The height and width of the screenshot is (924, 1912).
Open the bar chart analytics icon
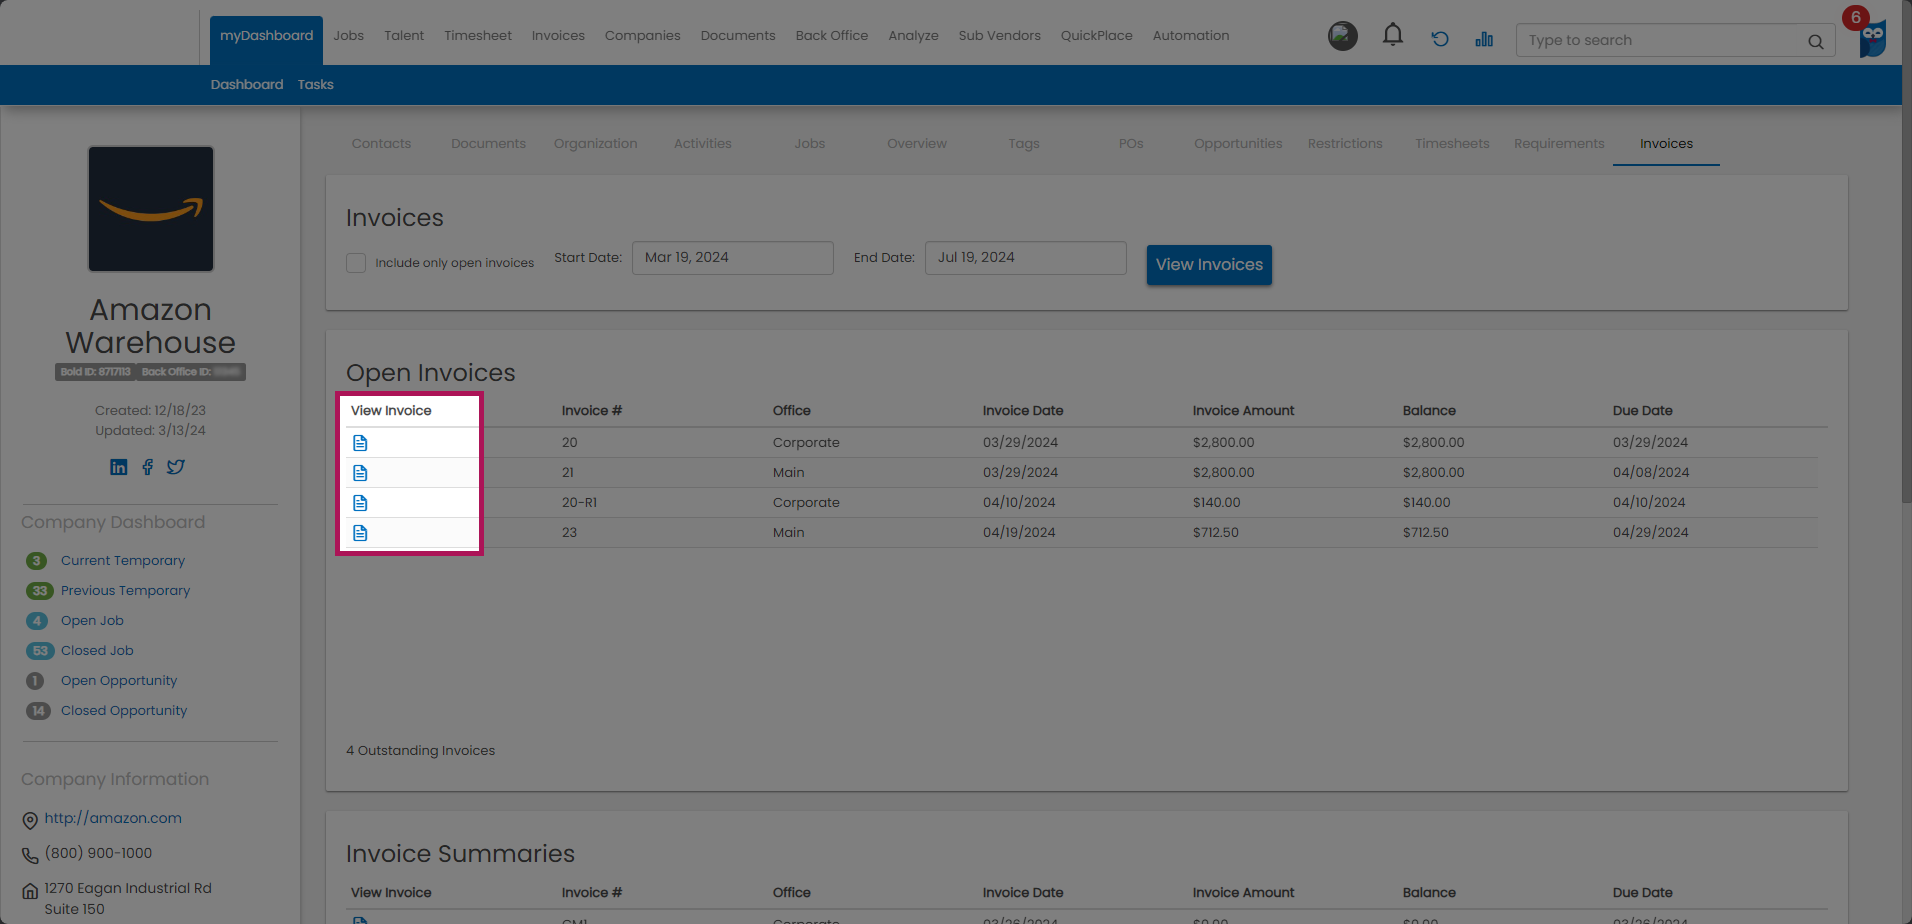[1484, 39]
